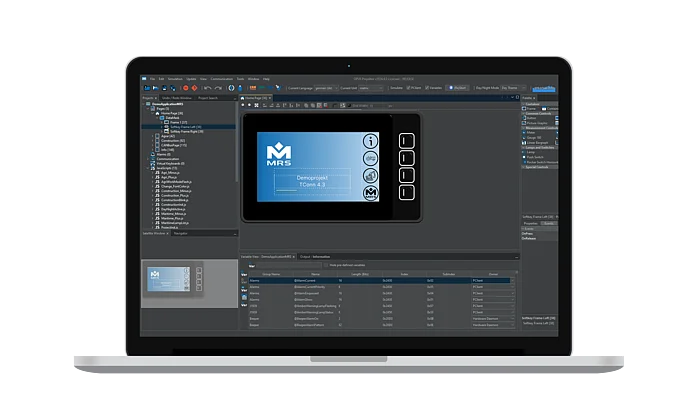Viewport: 698px width, 419px height.
Task: Collapse the Lamps and Switches palette group
Action: pyautogui.click(x=524, y=147)
